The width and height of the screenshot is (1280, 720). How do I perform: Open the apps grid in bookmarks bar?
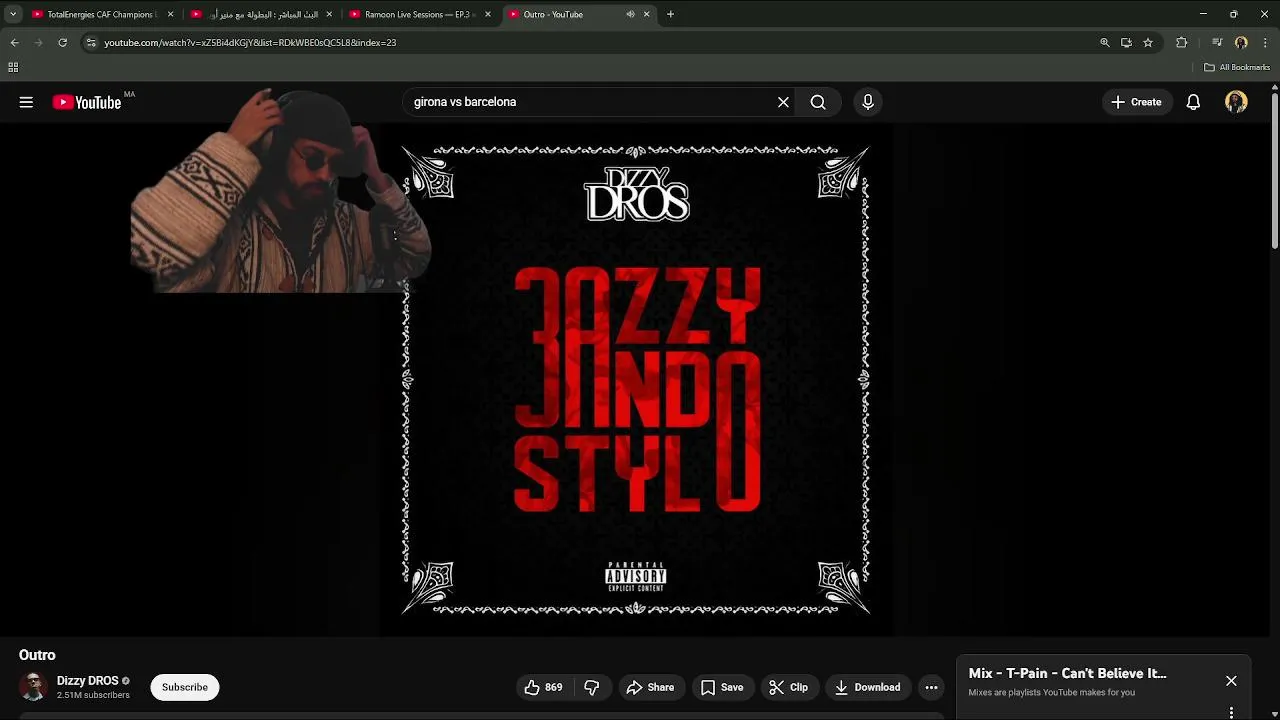13,67
